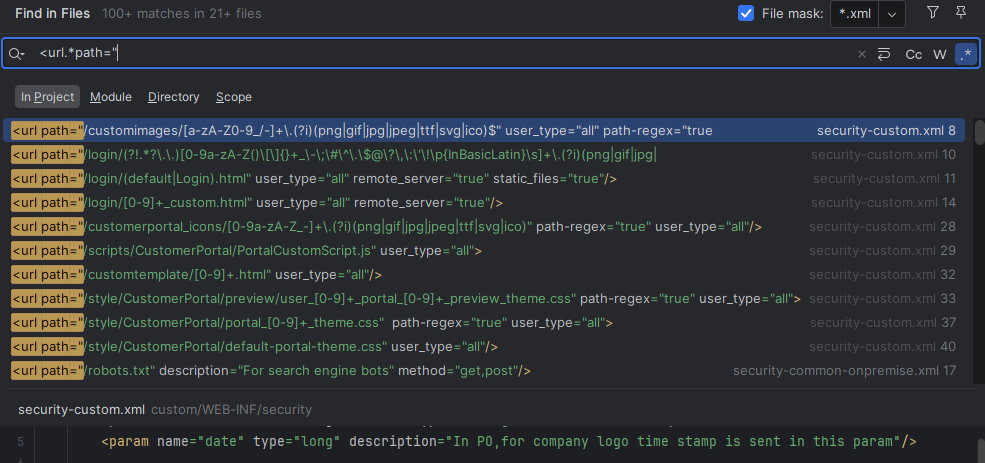This screenshot has width=985, height=463.
Task: Switch to Module scope tab
Action: click(111, 97)
